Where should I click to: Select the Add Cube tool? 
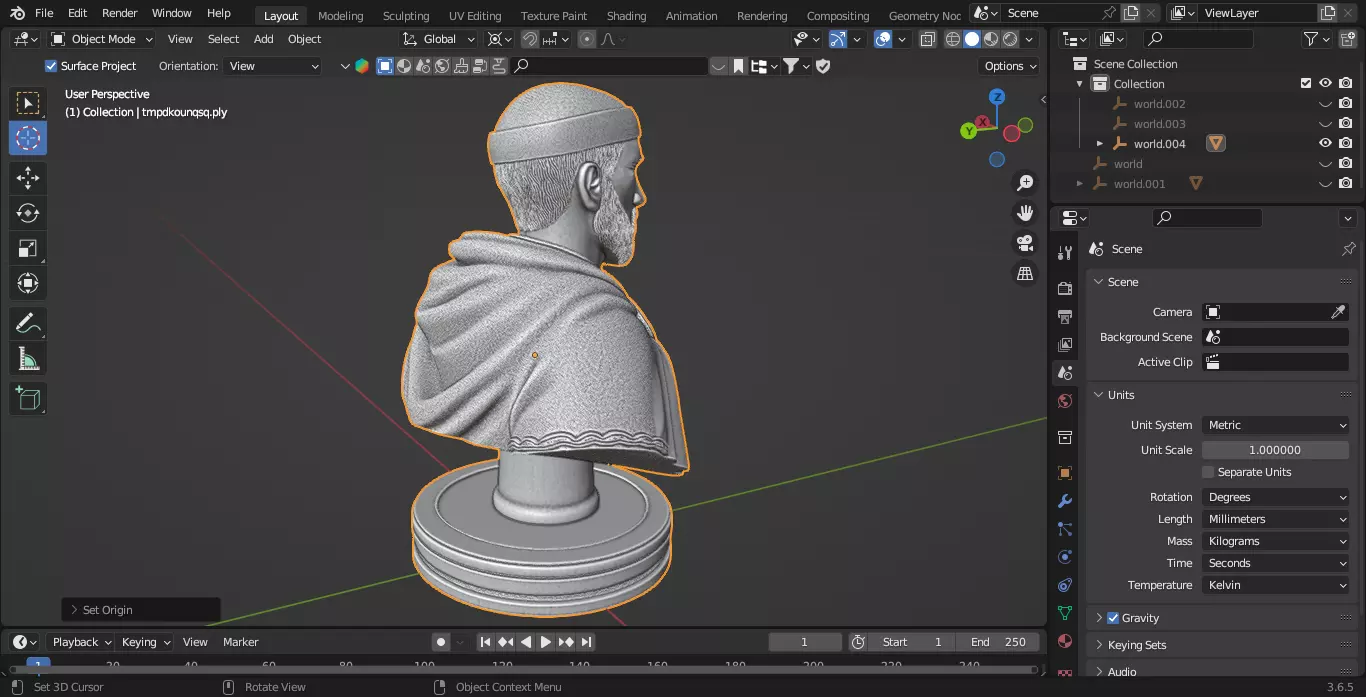click(x=28, y=398)
